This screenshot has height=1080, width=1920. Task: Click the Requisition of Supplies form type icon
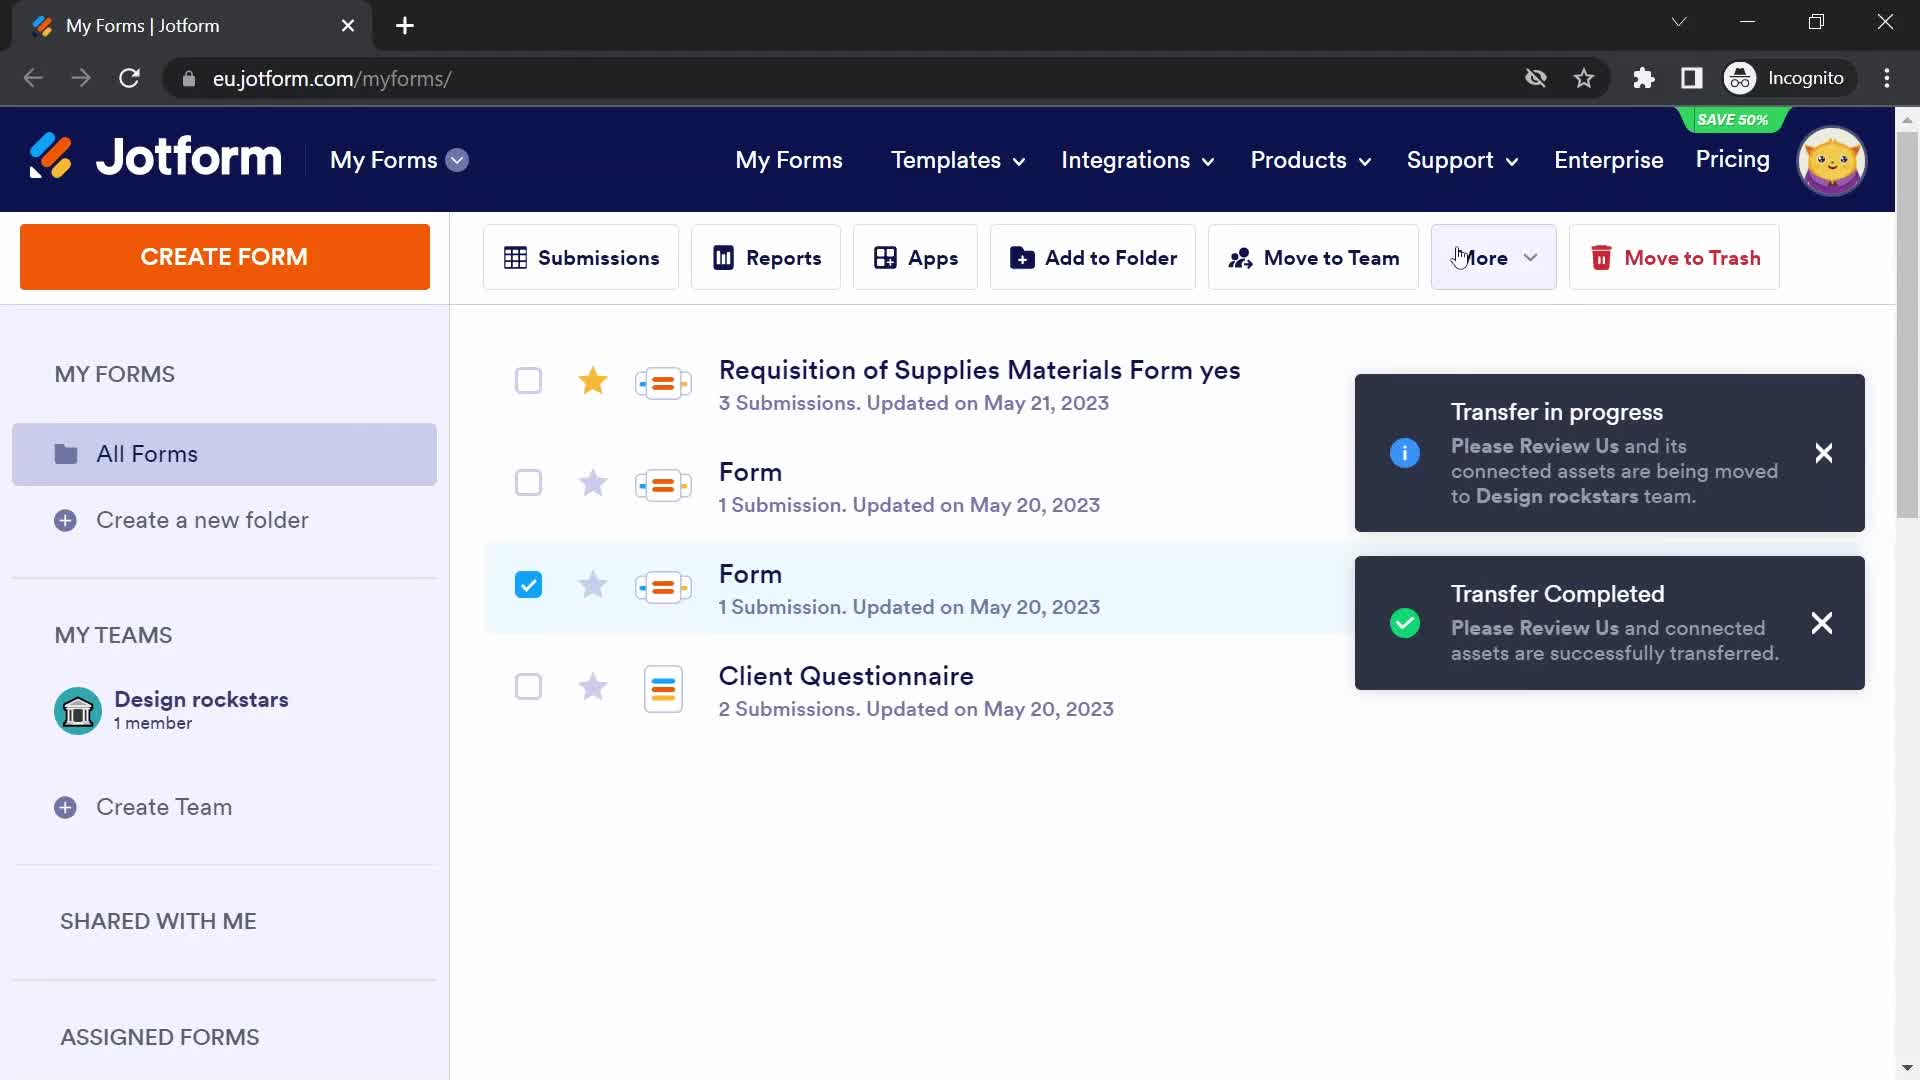tap(663, 383)
